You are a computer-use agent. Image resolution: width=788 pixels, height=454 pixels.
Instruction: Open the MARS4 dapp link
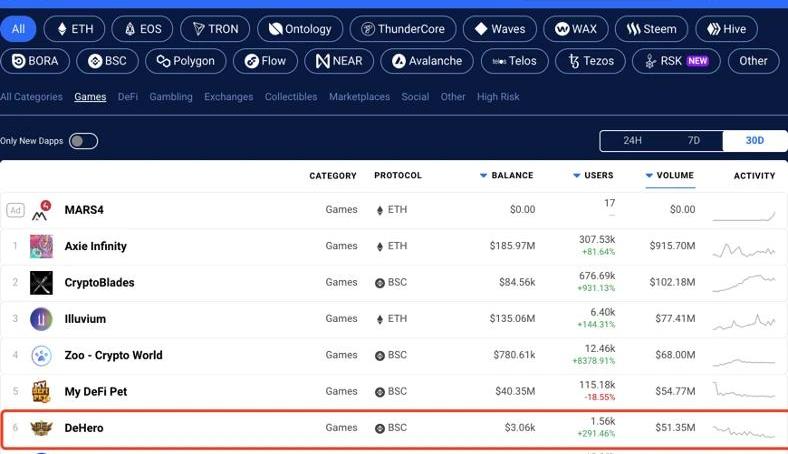(84, 210)
